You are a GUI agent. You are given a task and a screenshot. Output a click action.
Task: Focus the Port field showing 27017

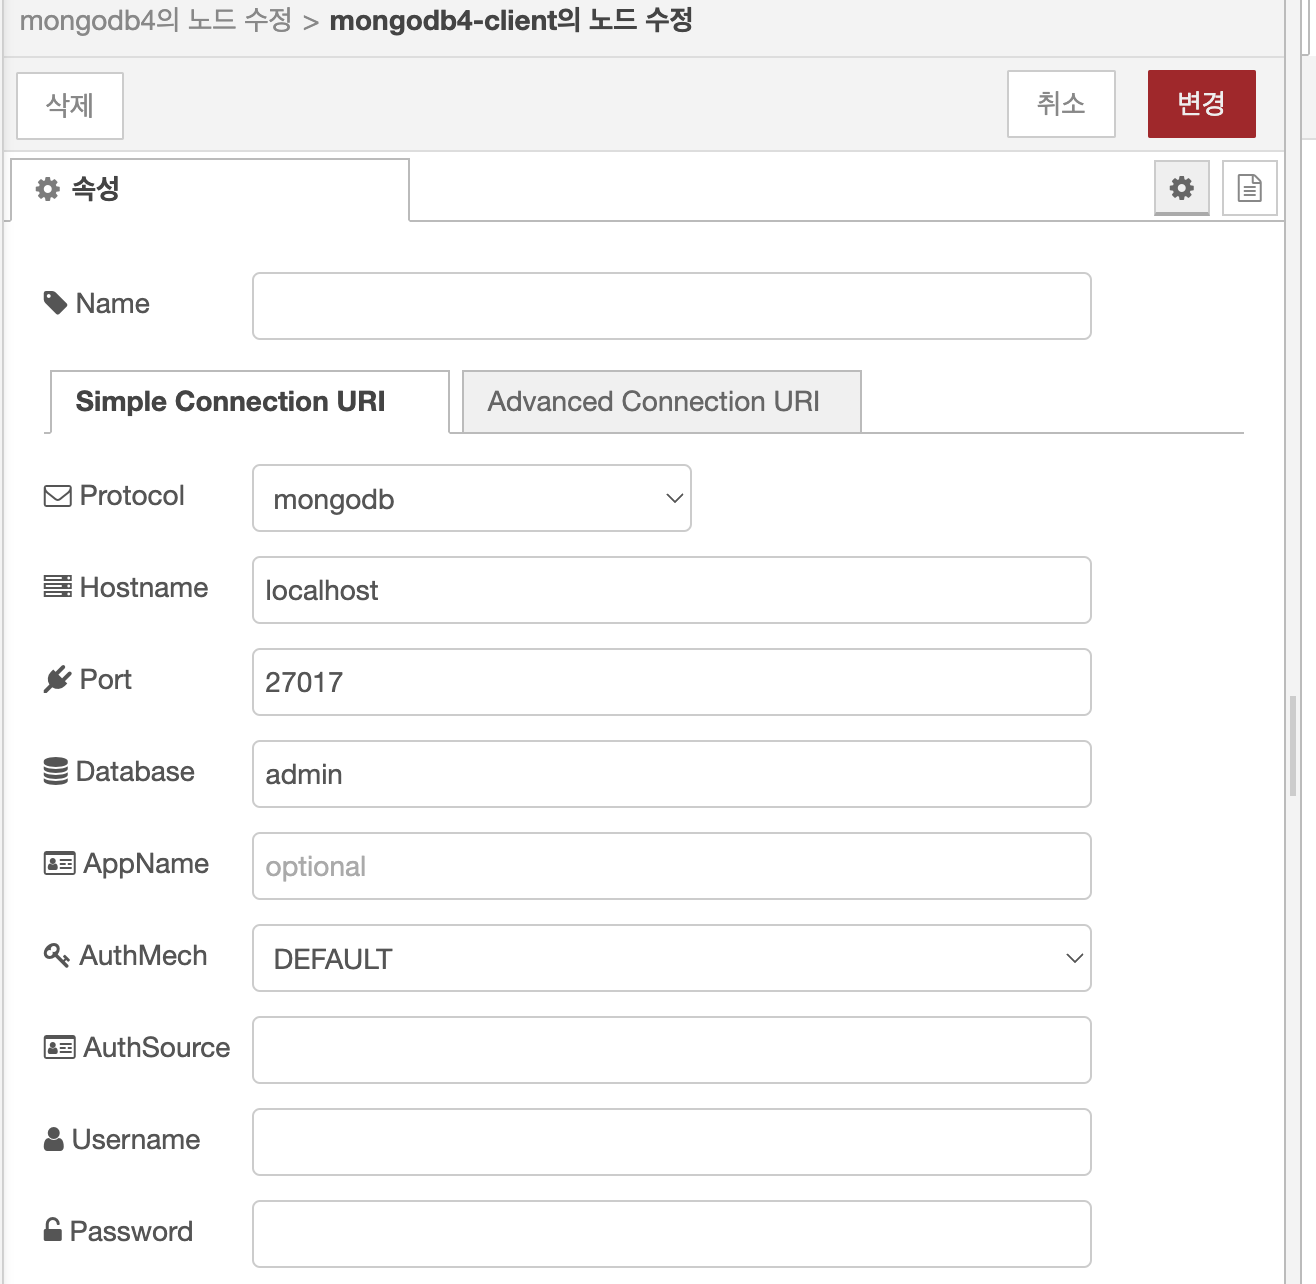coord(672,682)
